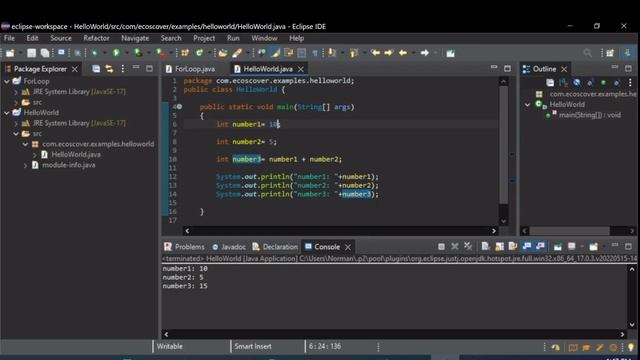
Task: Click the Sort icon in Outline toolbar
Action: click(563, 82)
